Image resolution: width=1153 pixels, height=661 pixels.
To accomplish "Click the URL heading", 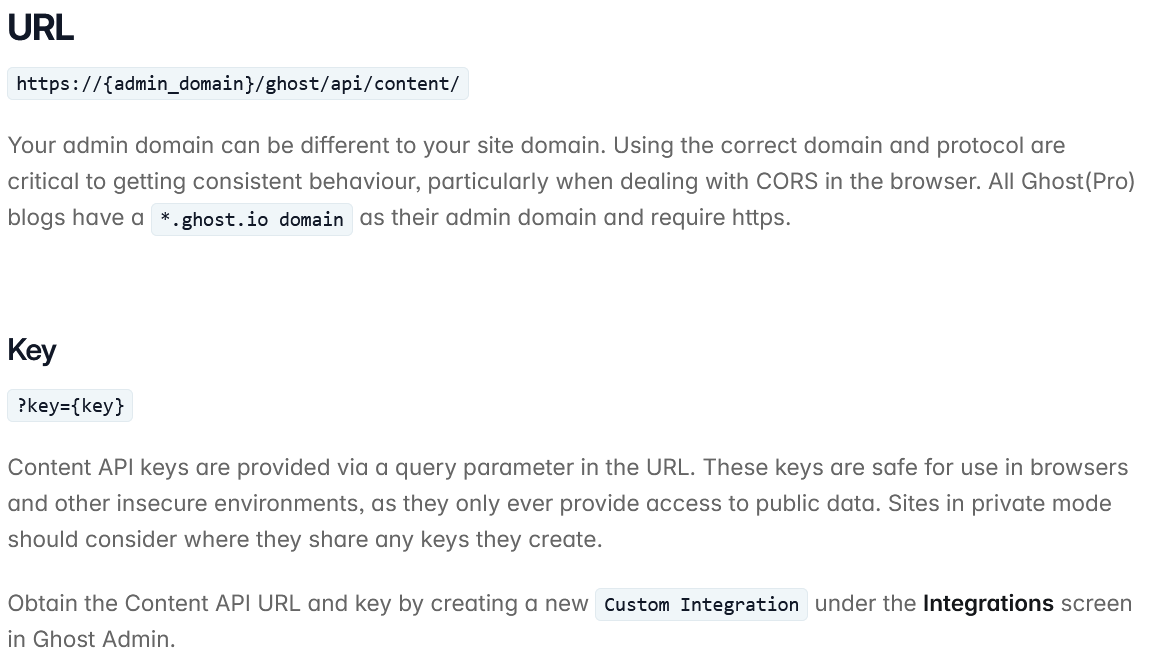I will (x=40, y=28).
